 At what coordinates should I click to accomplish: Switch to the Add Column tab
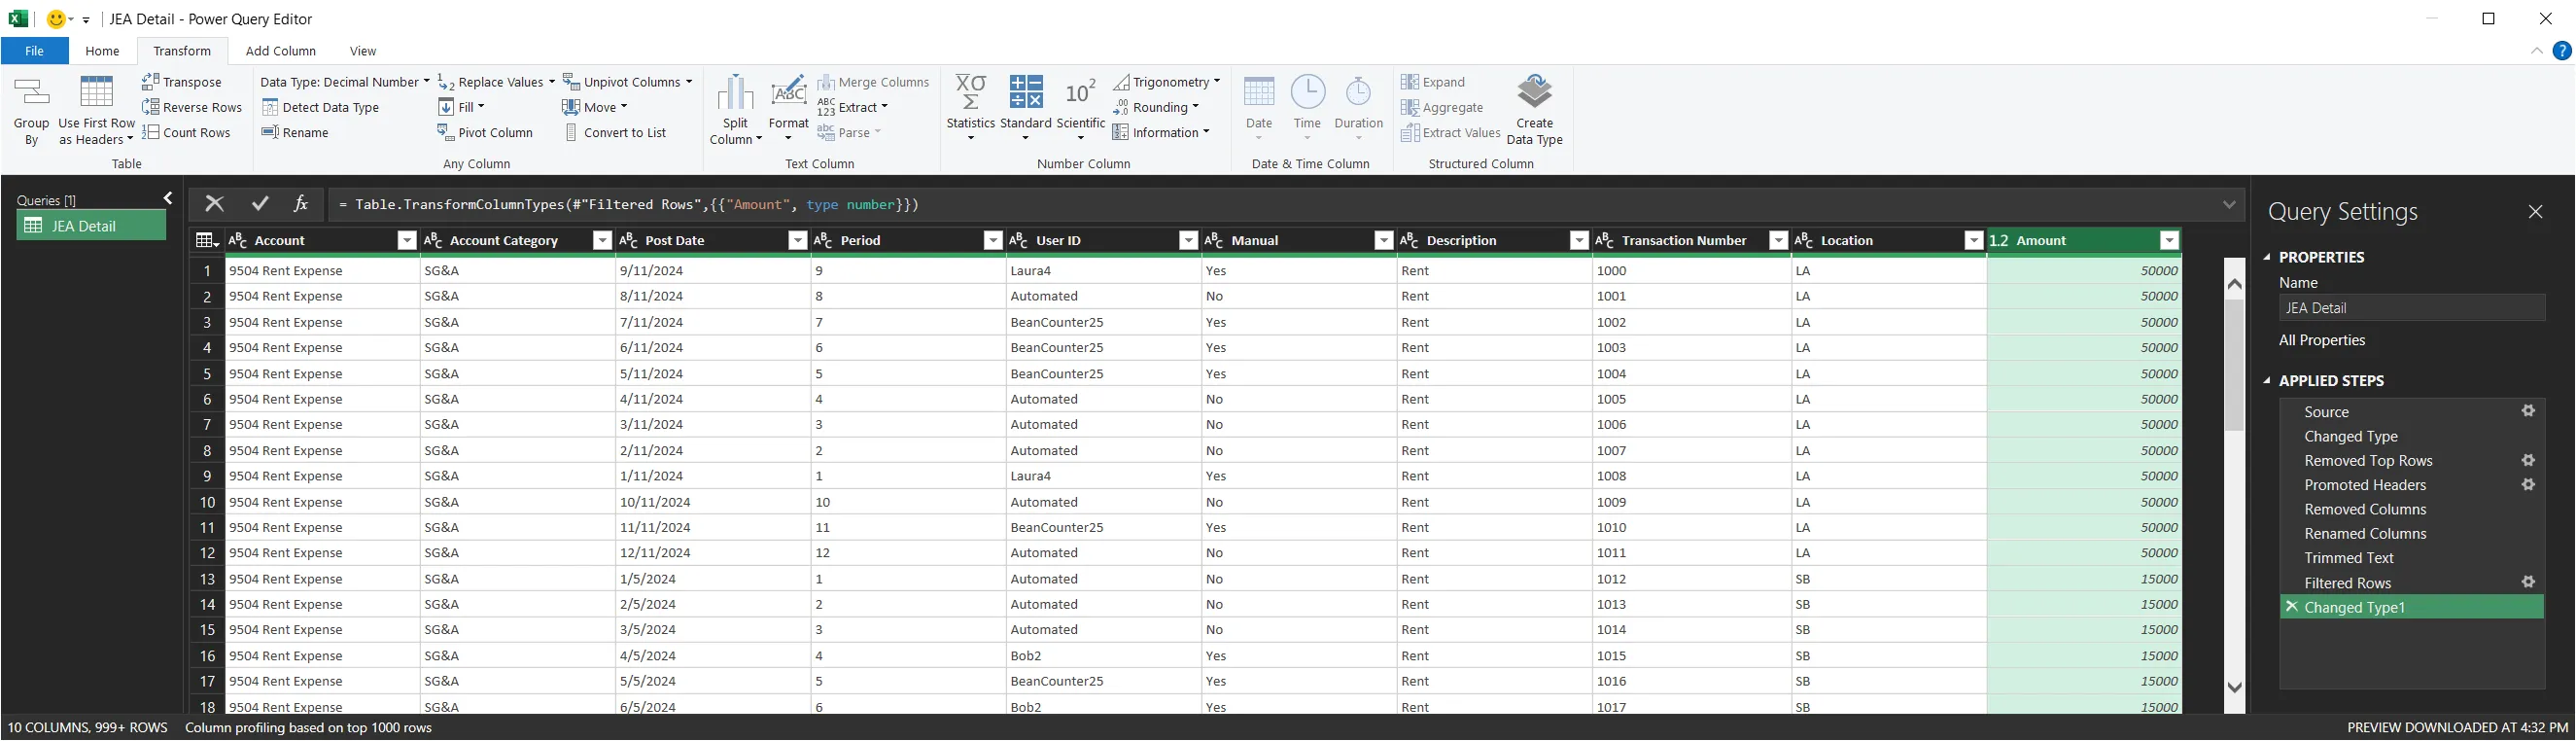281,51
